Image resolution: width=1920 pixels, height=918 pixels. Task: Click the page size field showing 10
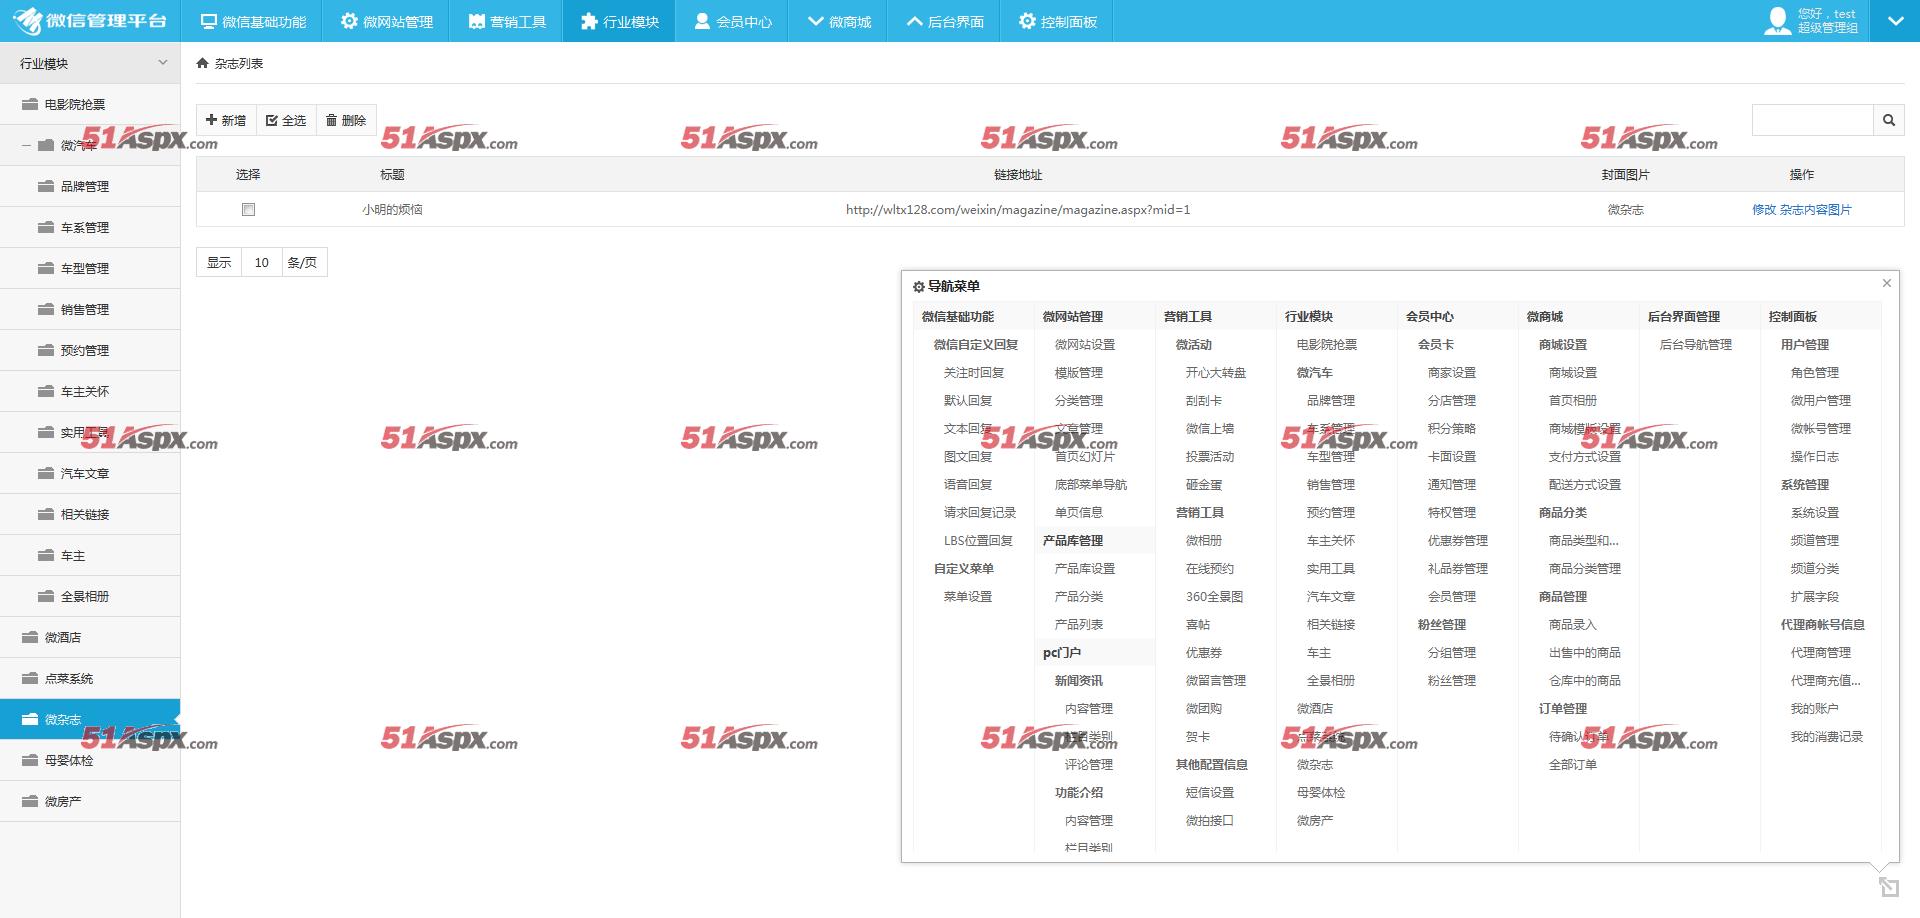click(x=262, y=262)
